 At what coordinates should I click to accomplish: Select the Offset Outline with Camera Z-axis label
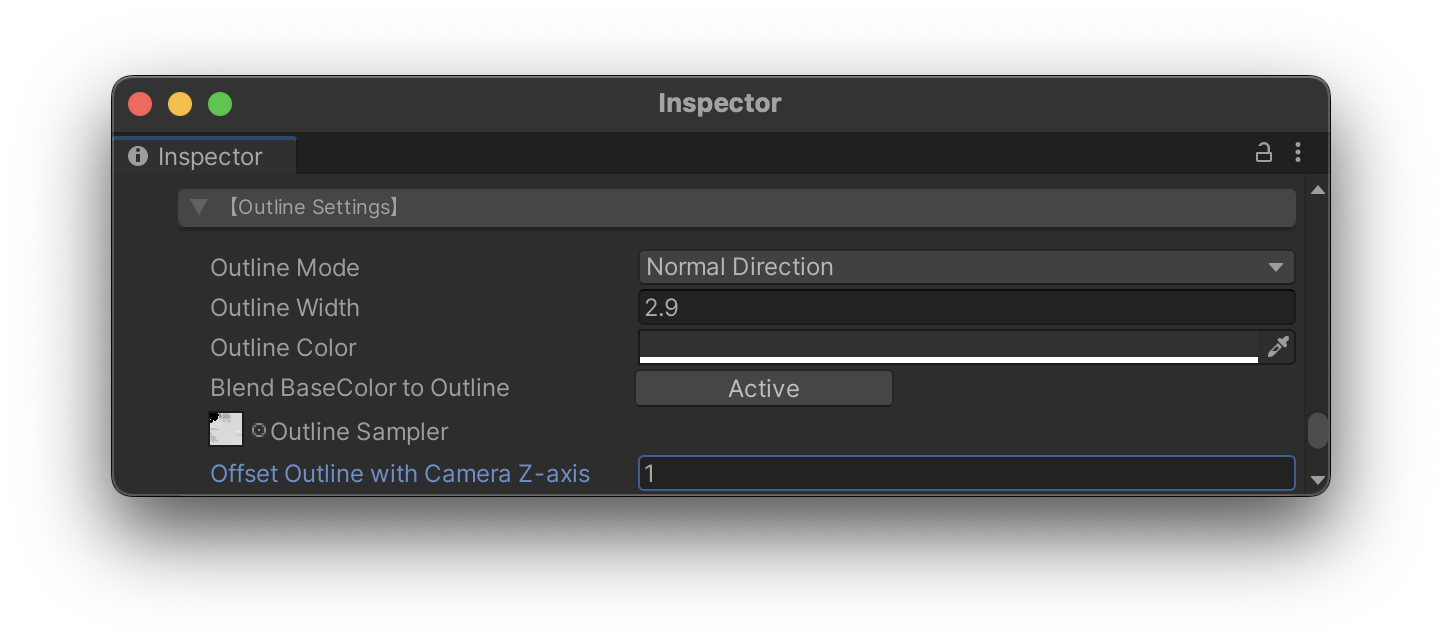click(400, 473)
